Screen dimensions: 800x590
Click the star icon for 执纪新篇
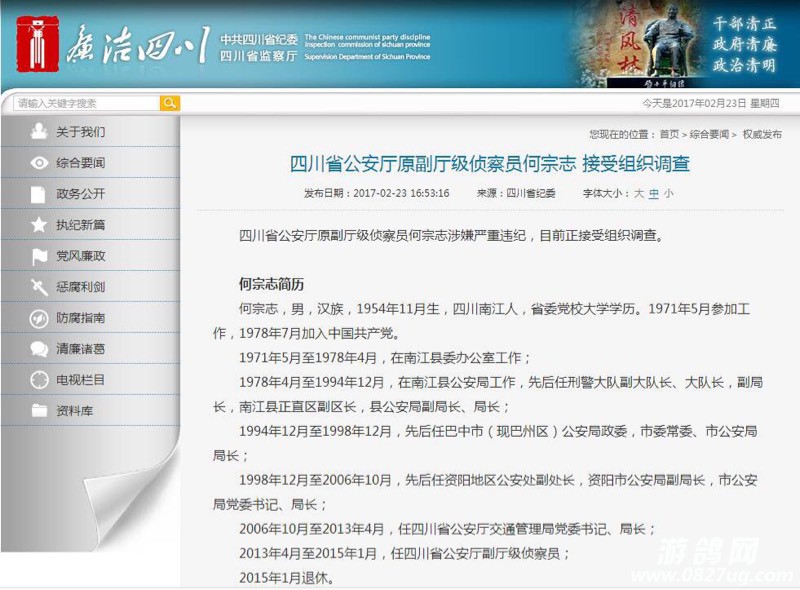click(x=39, y=225)
